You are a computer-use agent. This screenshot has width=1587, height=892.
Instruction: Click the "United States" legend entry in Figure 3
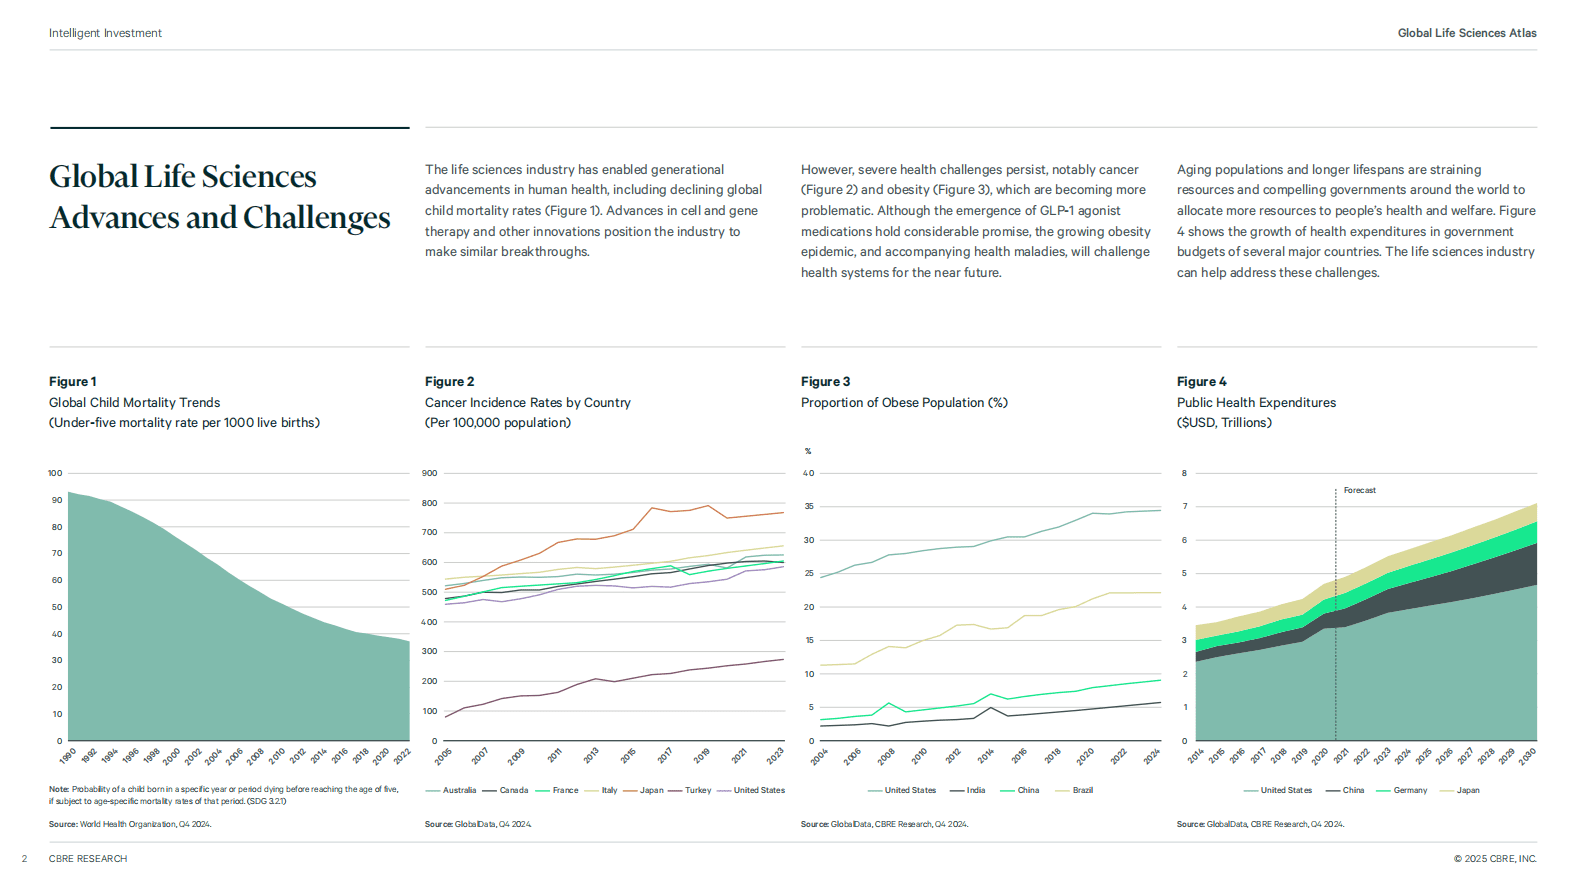(x=902, y=790)
